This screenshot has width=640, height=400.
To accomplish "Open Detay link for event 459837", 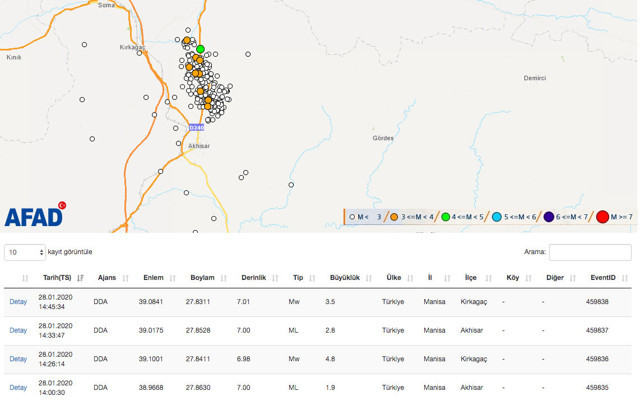I will click(18, 330).
